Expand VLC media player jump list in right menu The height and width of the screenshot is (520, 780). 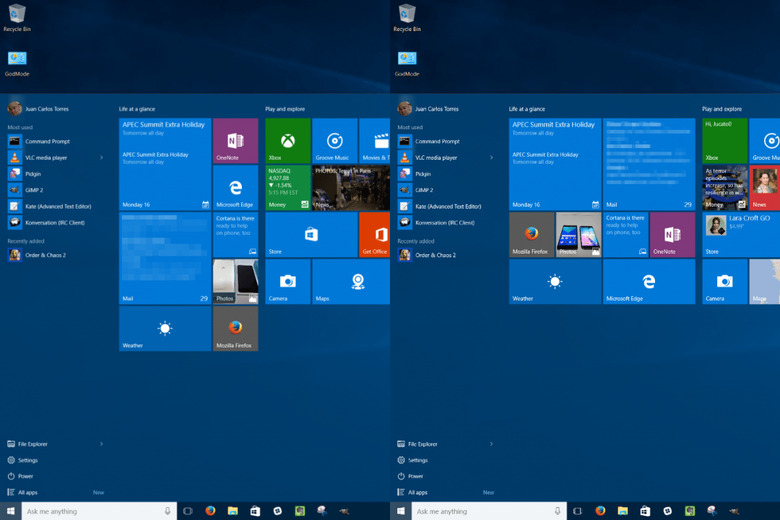tap(491, 157)
